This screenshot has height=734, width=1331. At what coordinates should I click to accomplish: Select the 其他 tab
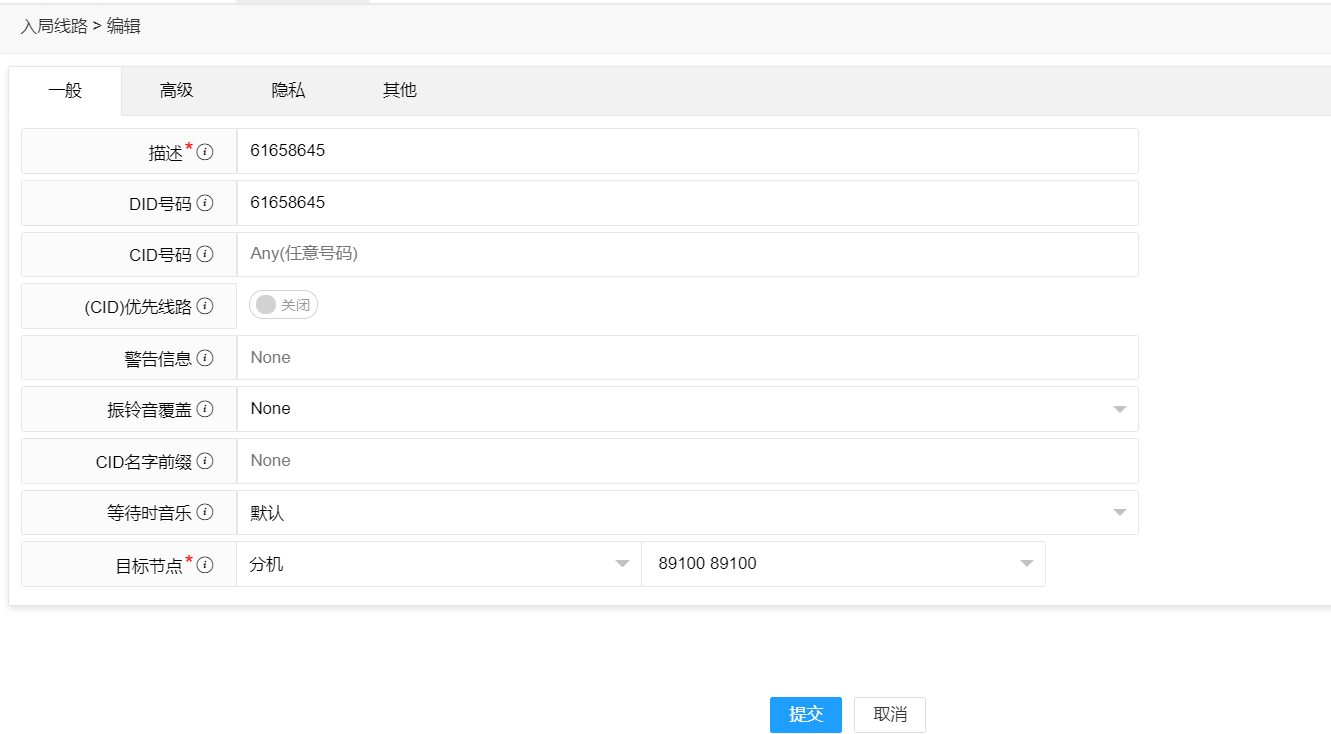(399, 90)
